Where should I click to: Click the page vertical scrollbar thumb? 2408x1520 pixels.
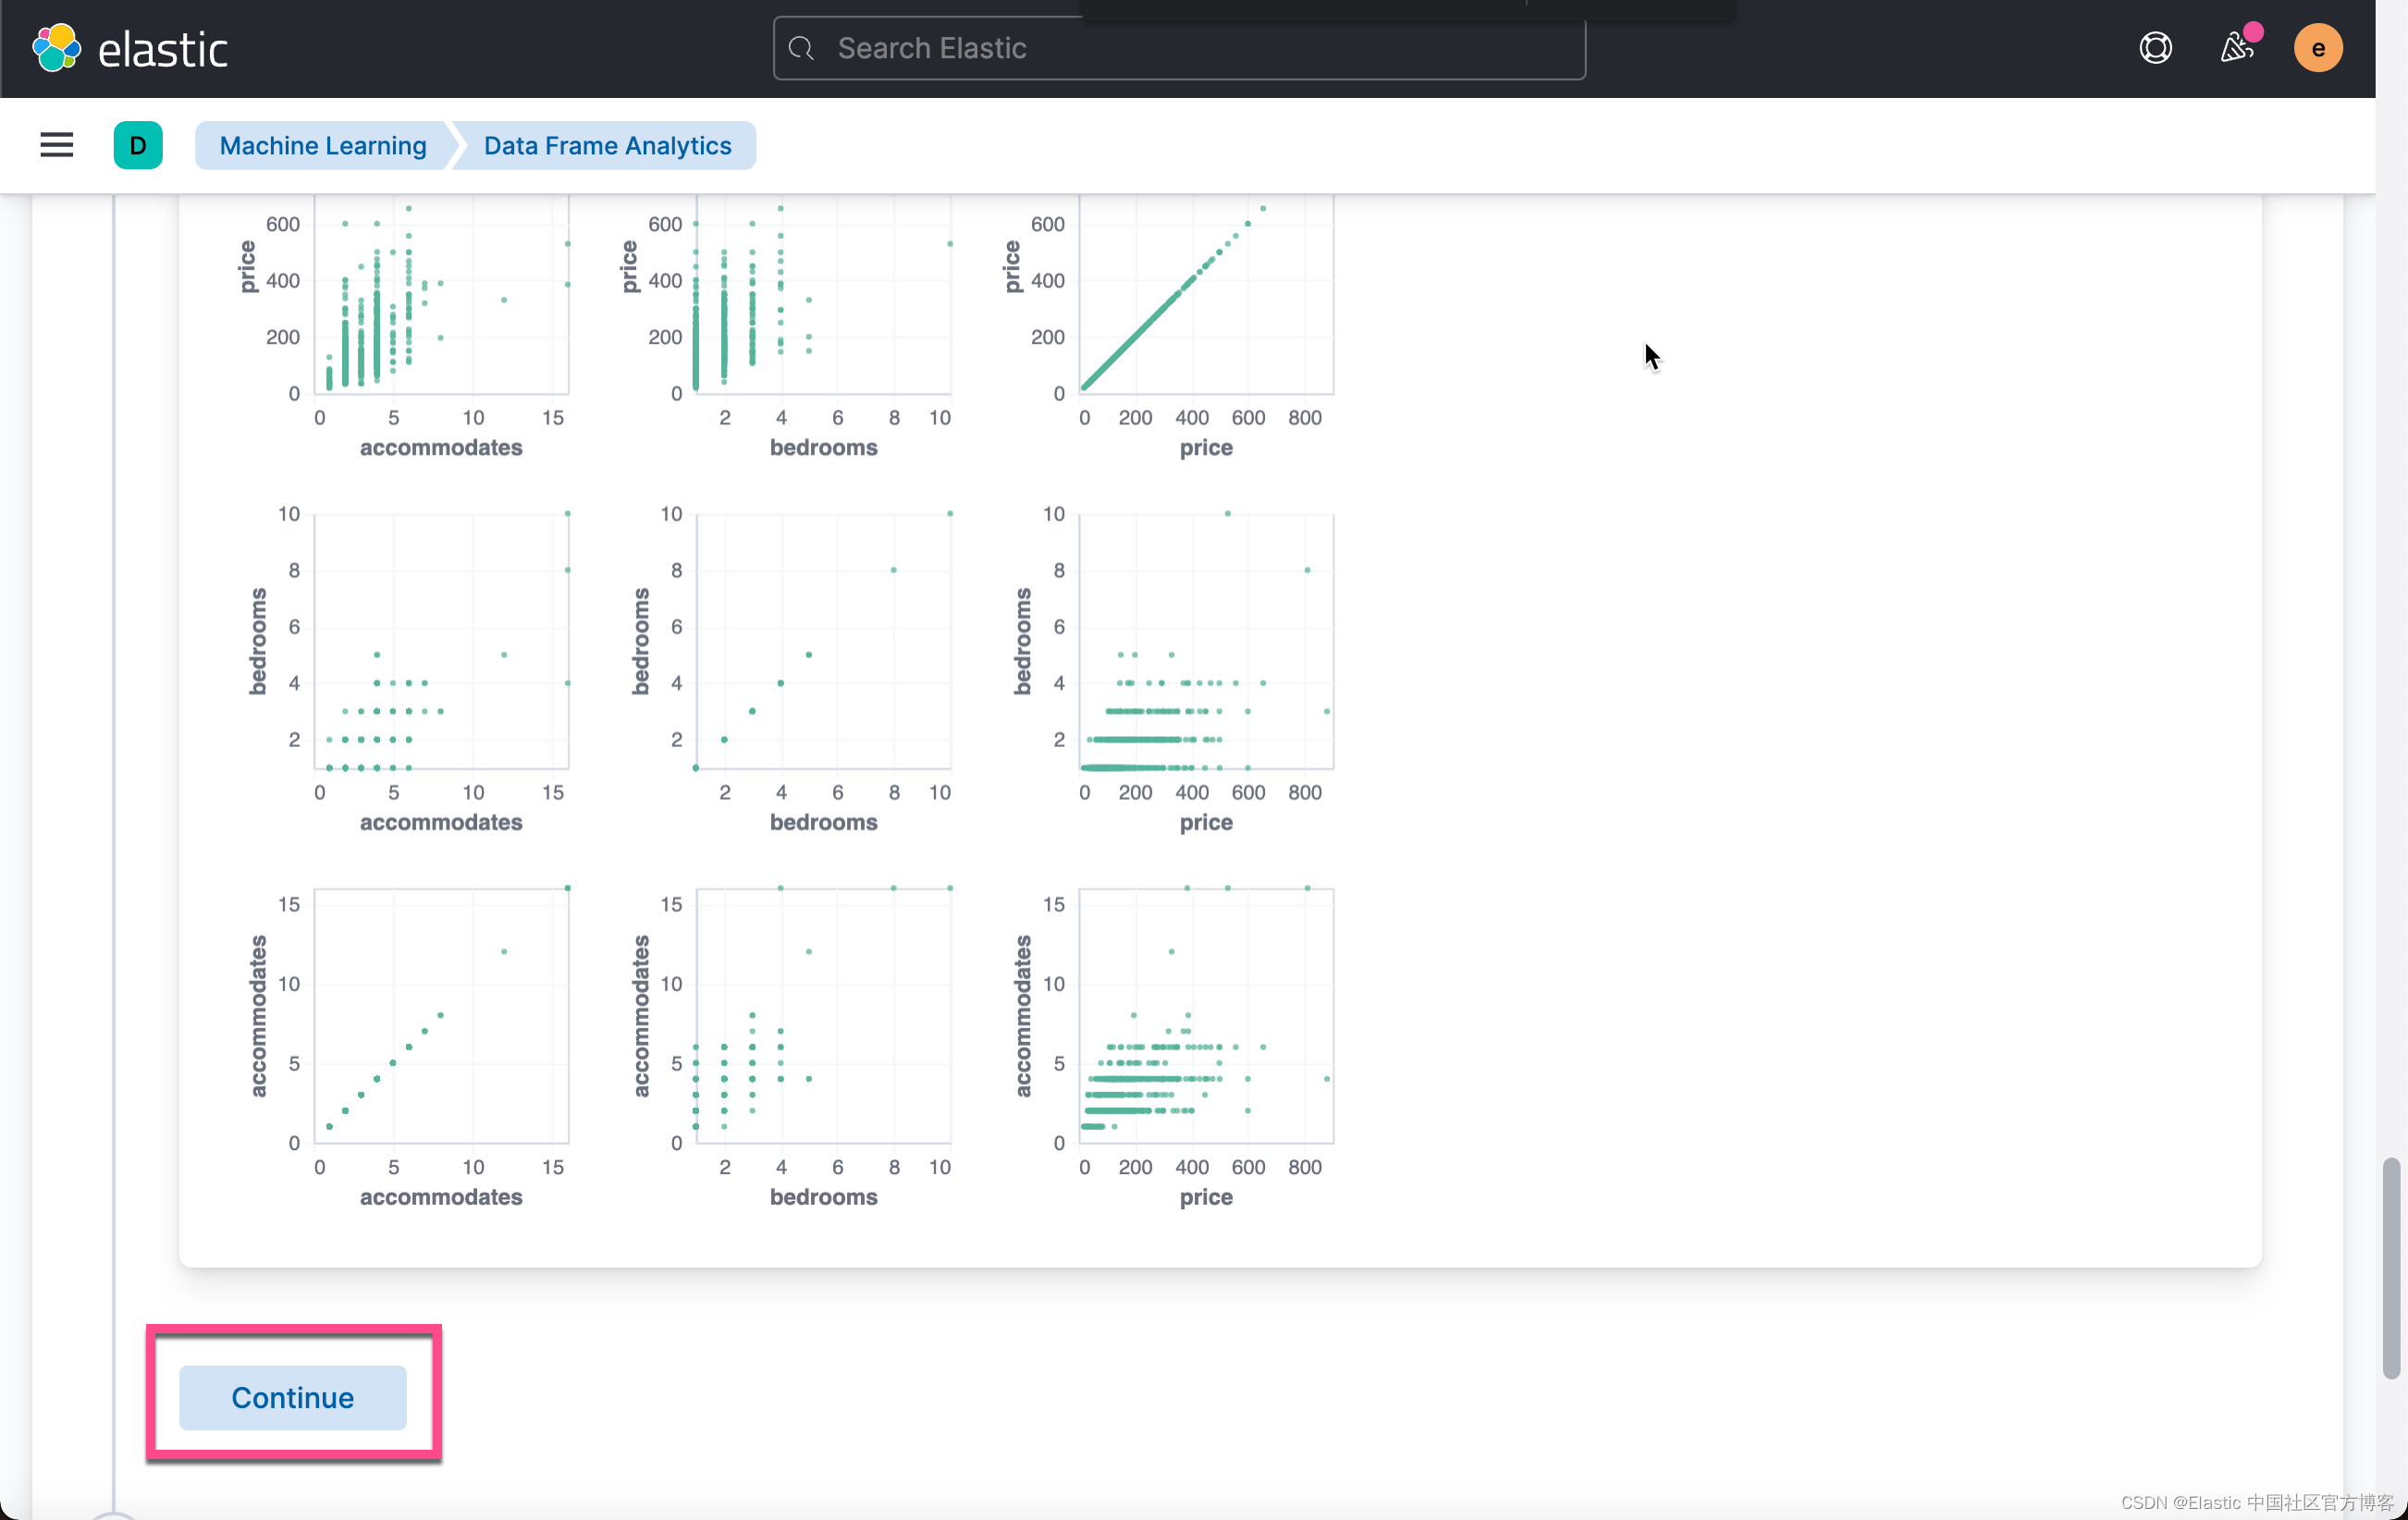[x=2390, y=1268]
